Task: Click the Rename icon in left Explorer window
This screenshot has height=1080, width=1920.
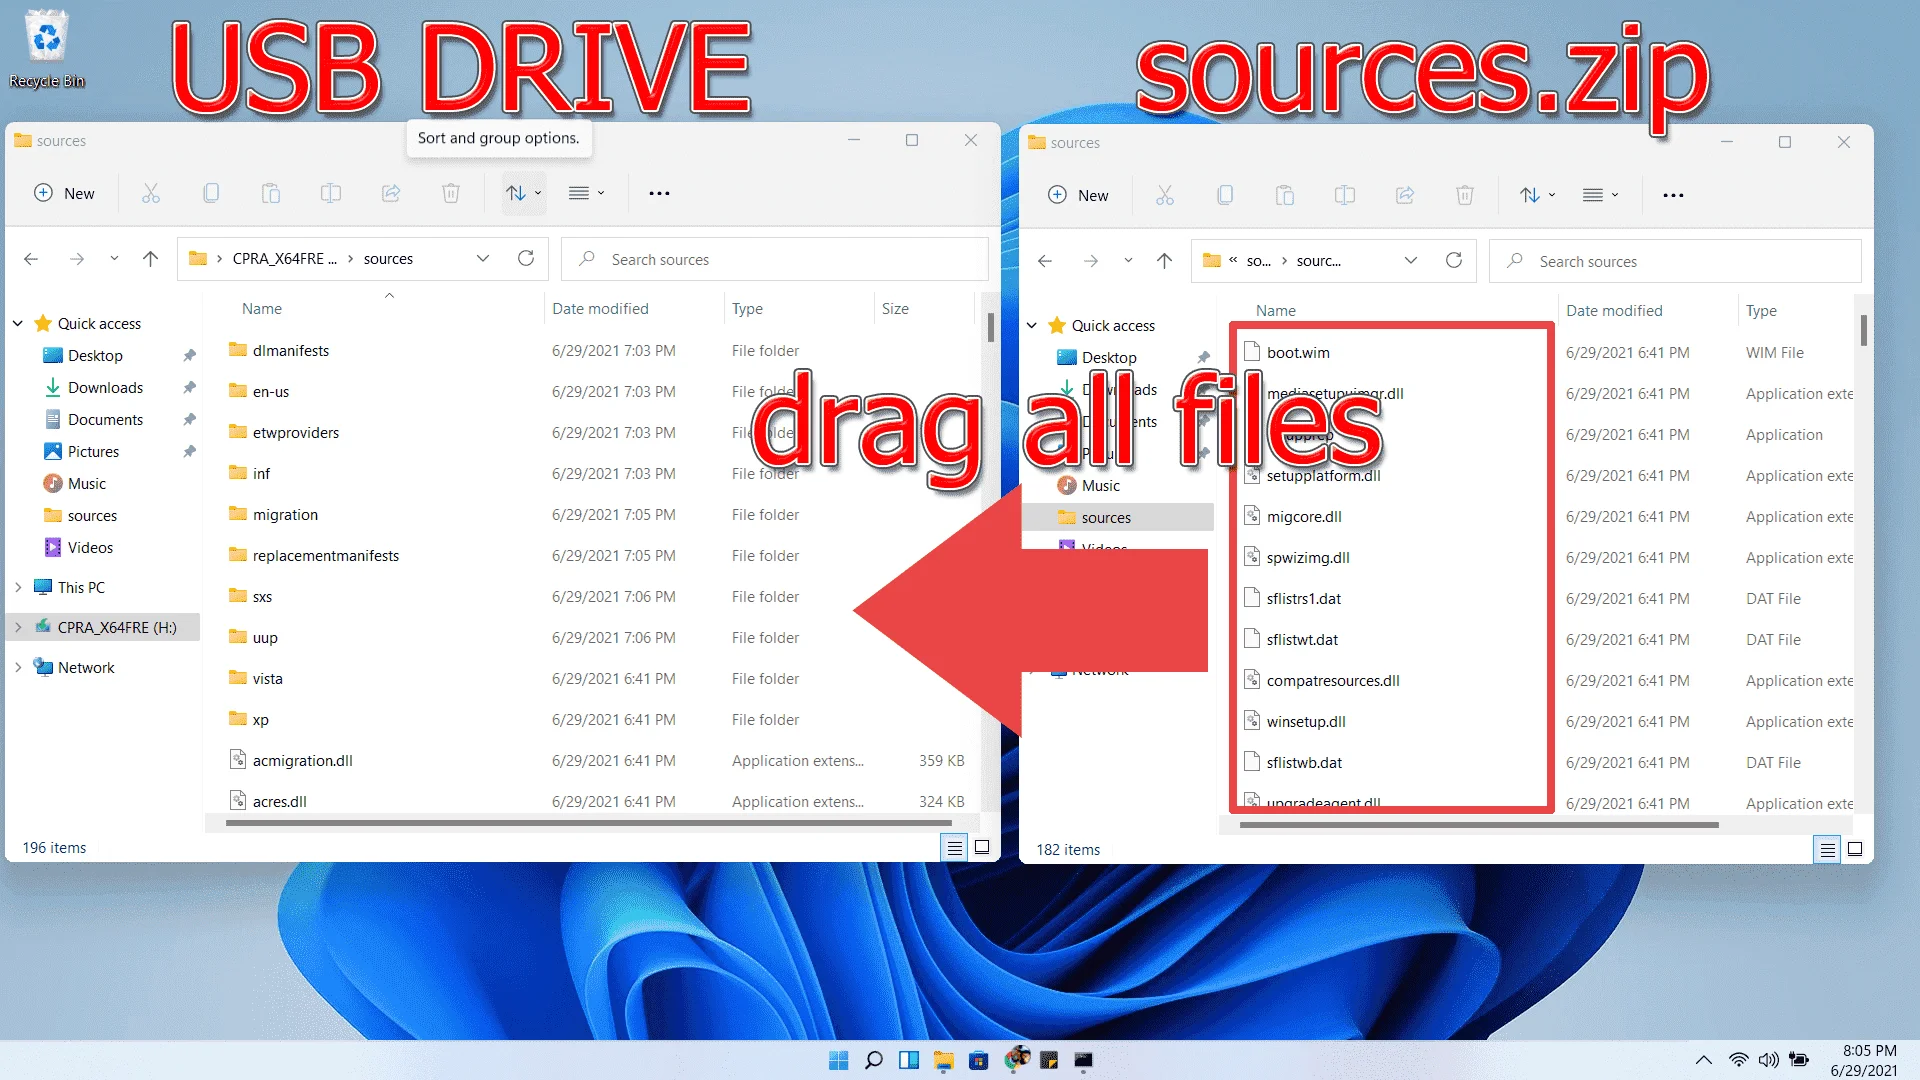Action: [331, 193]
